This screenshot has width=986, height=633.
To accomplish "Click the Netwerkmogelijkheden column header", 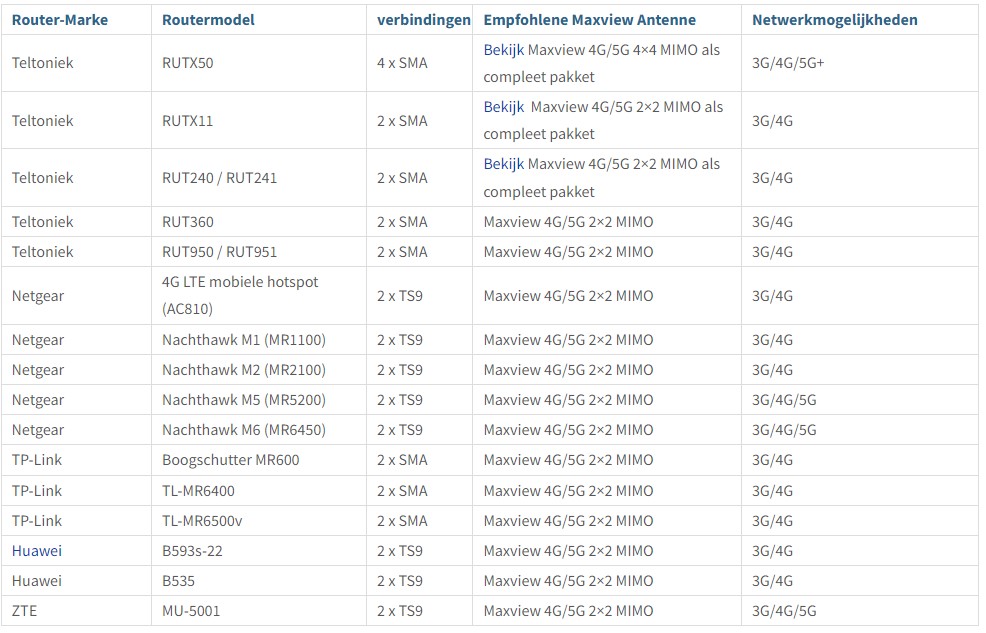I will coord(834,19).
